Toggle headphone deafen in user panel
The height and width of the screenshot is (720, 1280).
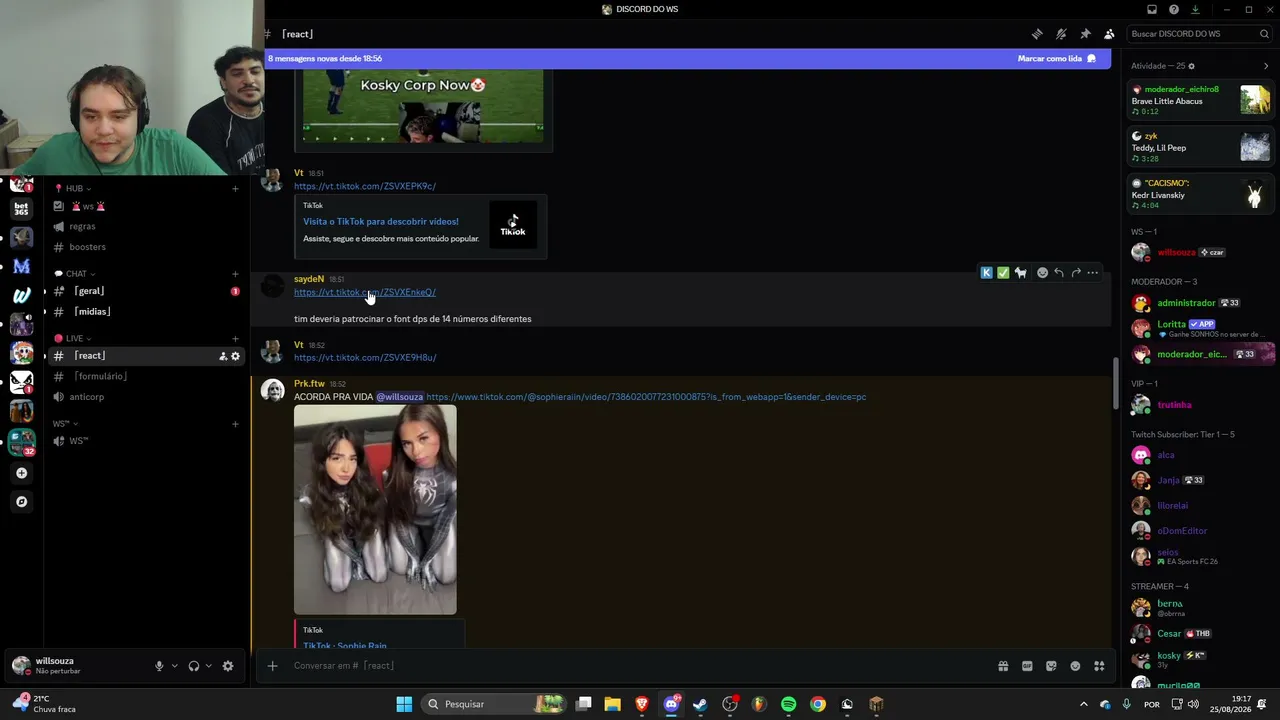[194, 666]
